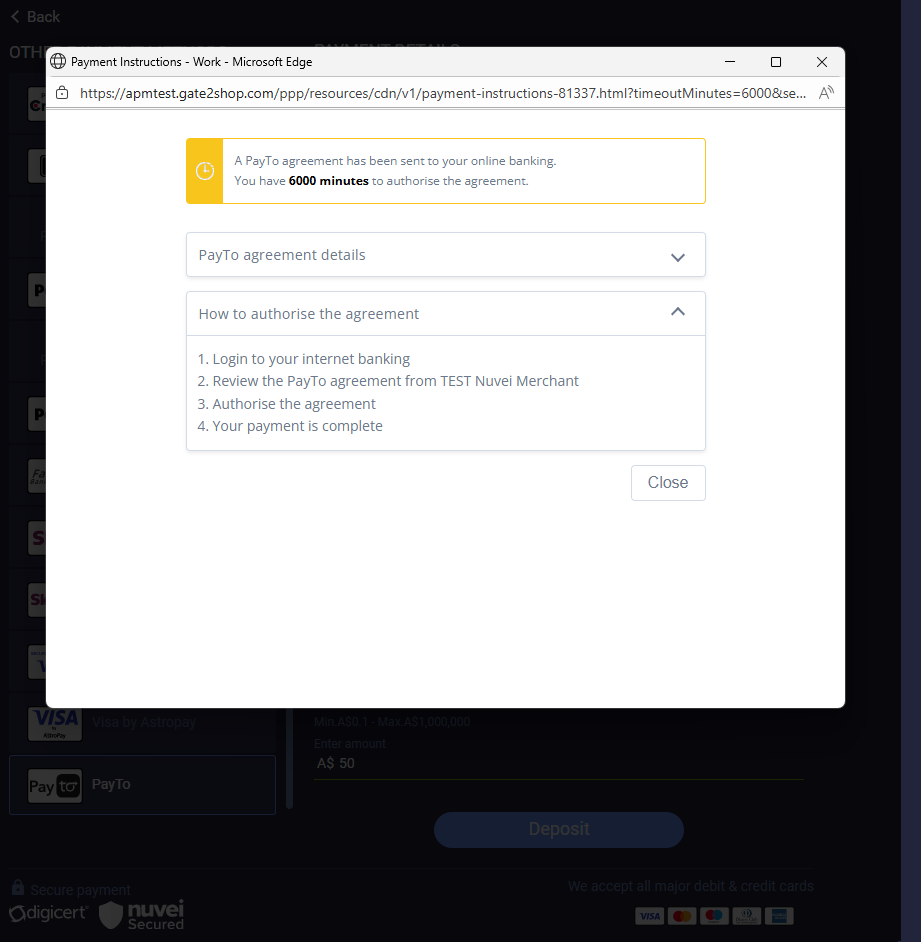Click the Enter amount field showing A$ 50
This screenshot has height=942, width=921.
click(558, 763)
